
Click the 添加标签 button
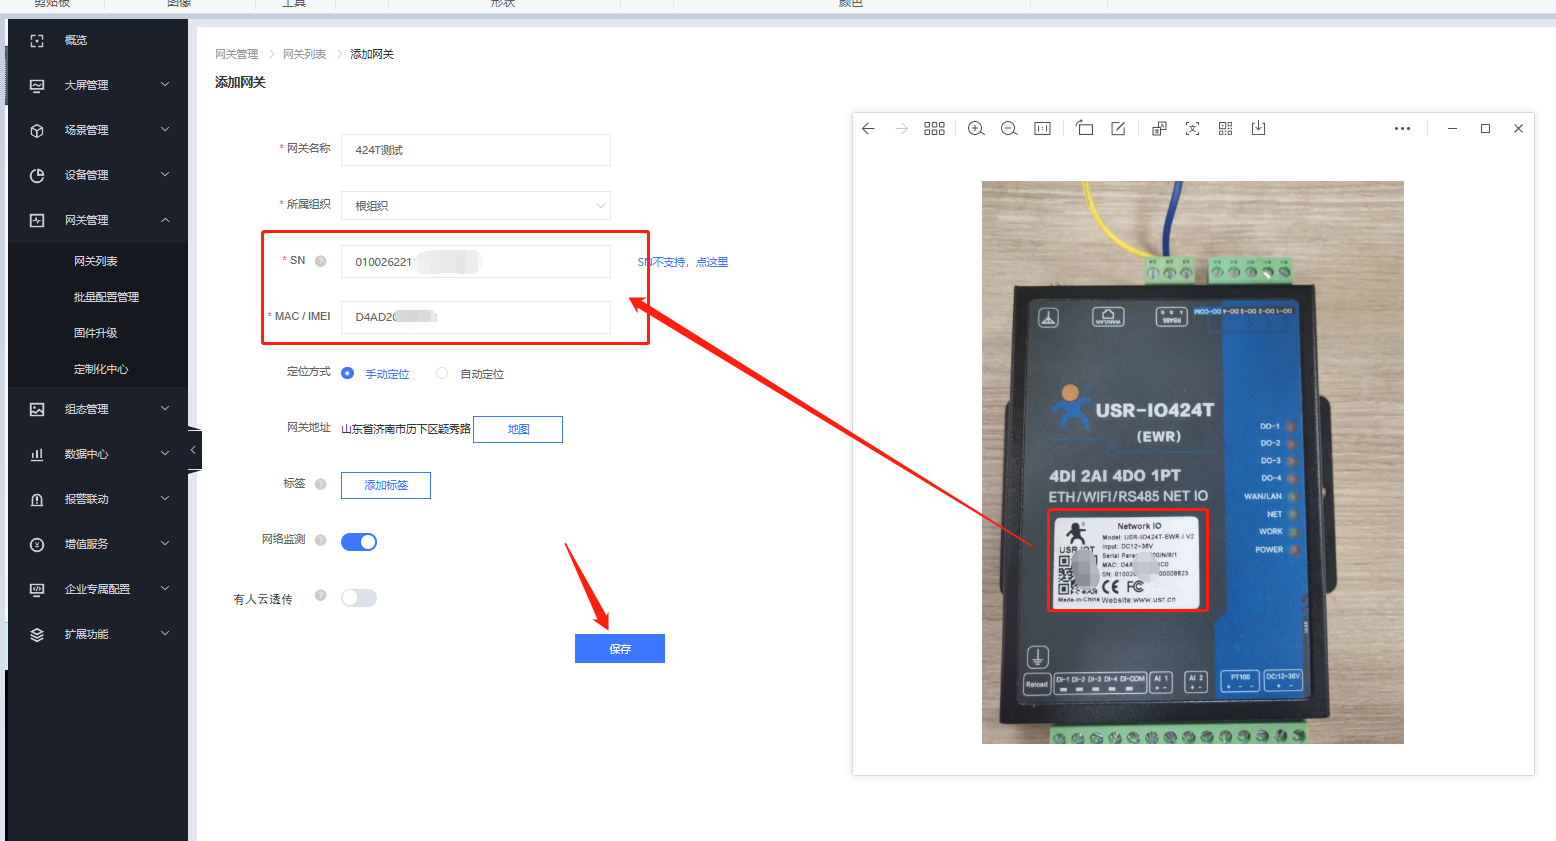(x=386, y=485)
